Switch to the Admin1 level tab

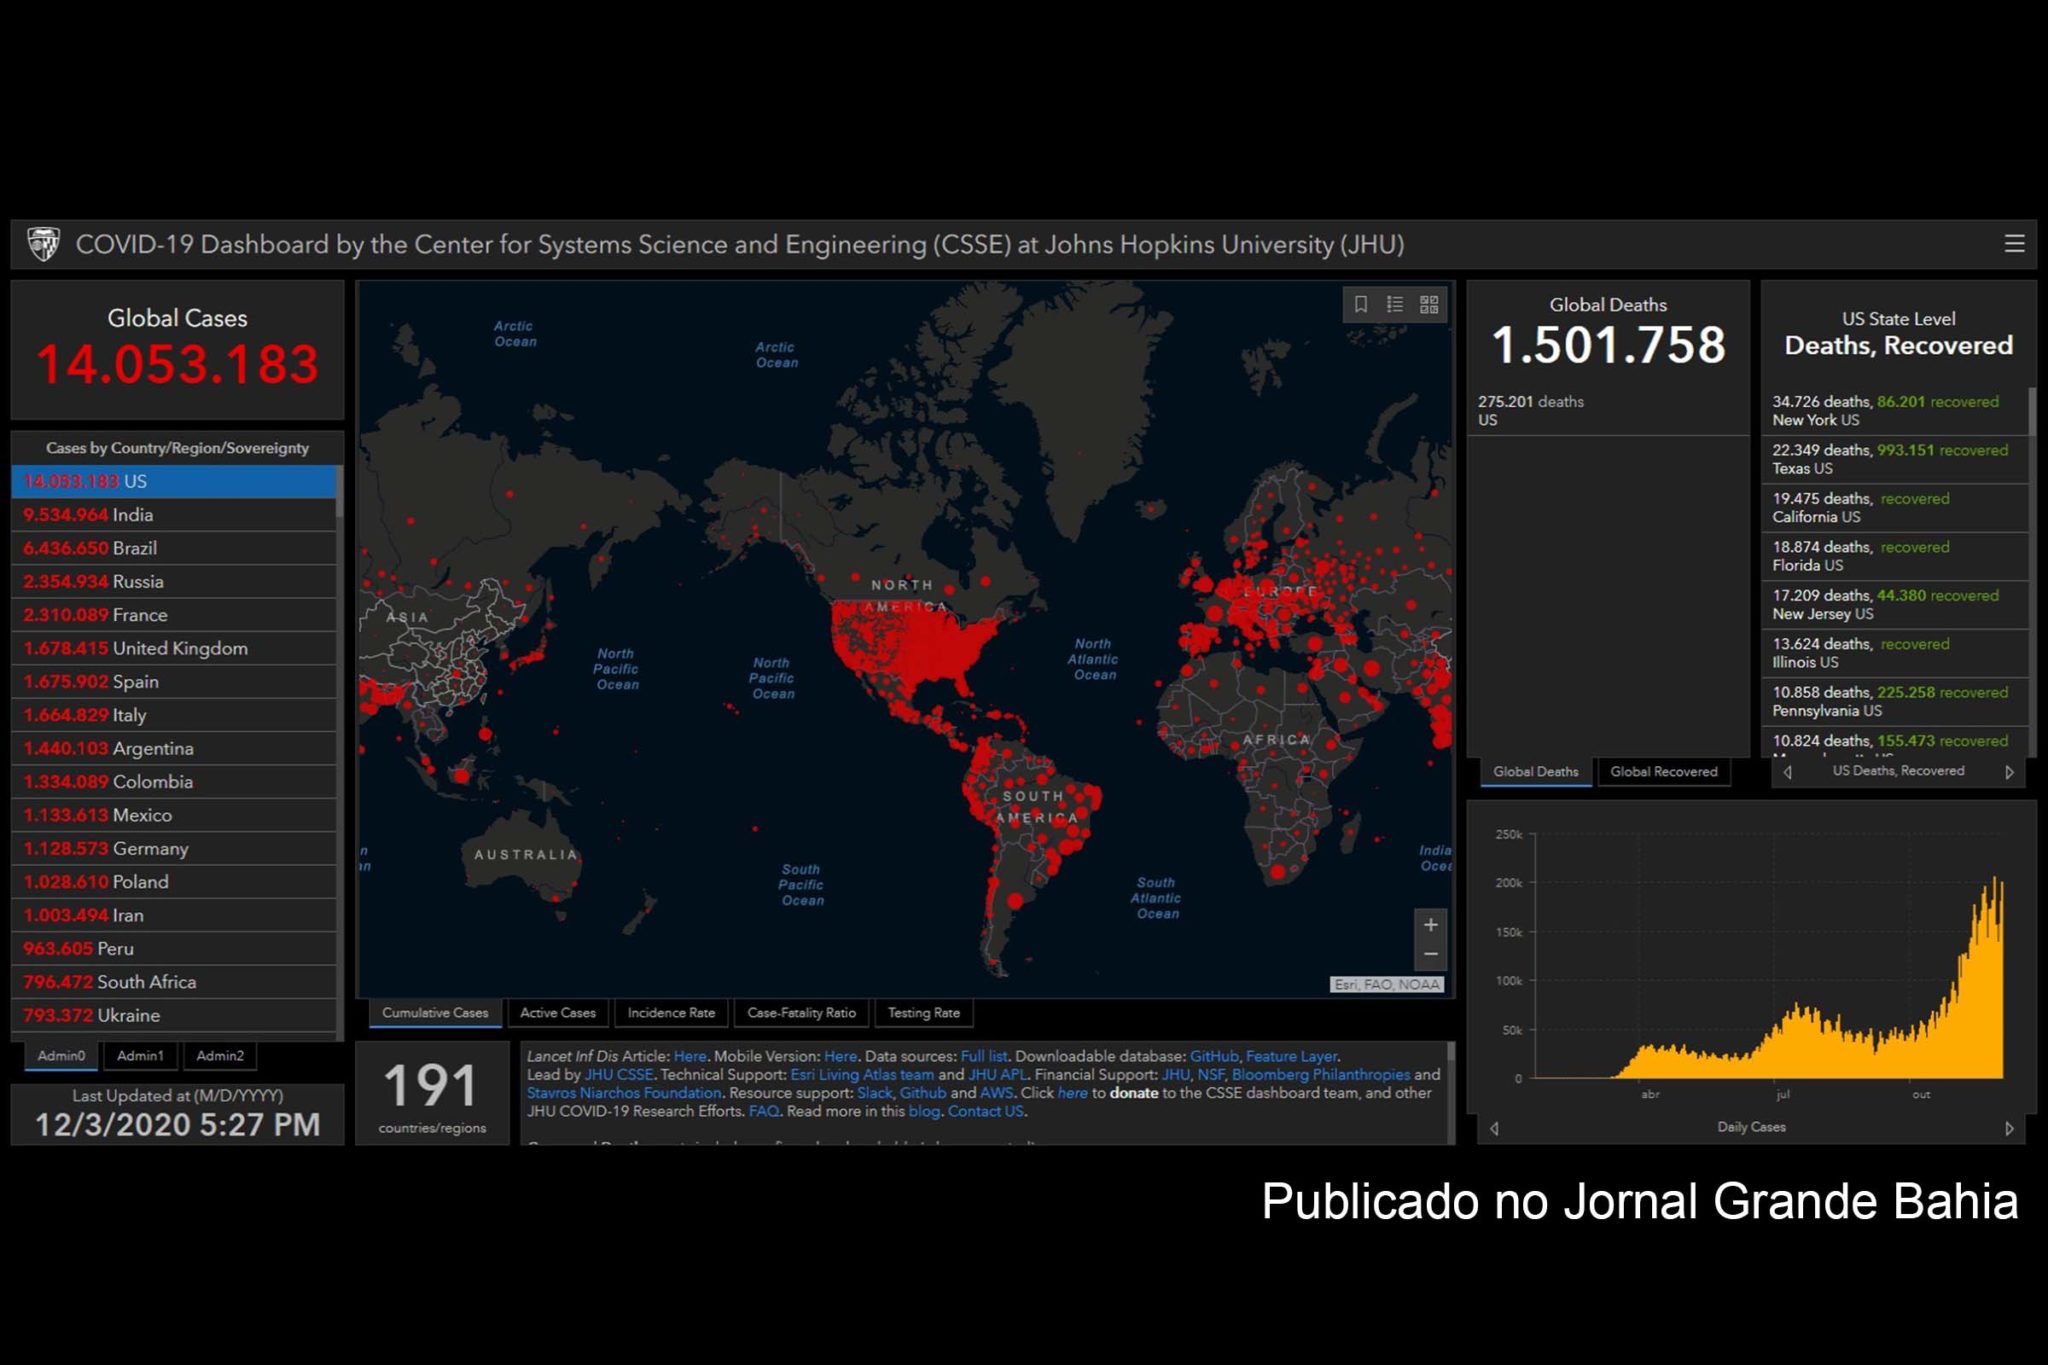click(140, 1056)
